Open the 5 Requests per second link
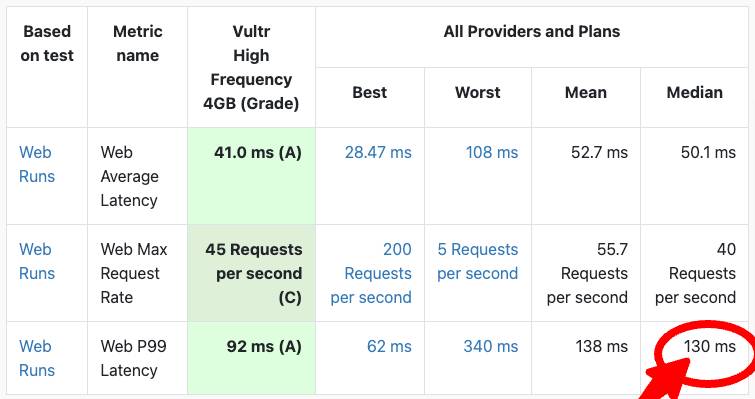The height and width of the screenshot is (399, 755). click(478, 261)
